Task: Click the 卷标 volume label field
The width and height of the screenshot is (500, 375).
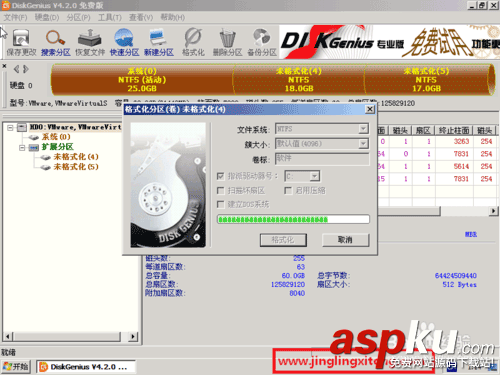Action: [x=322, y=159]
